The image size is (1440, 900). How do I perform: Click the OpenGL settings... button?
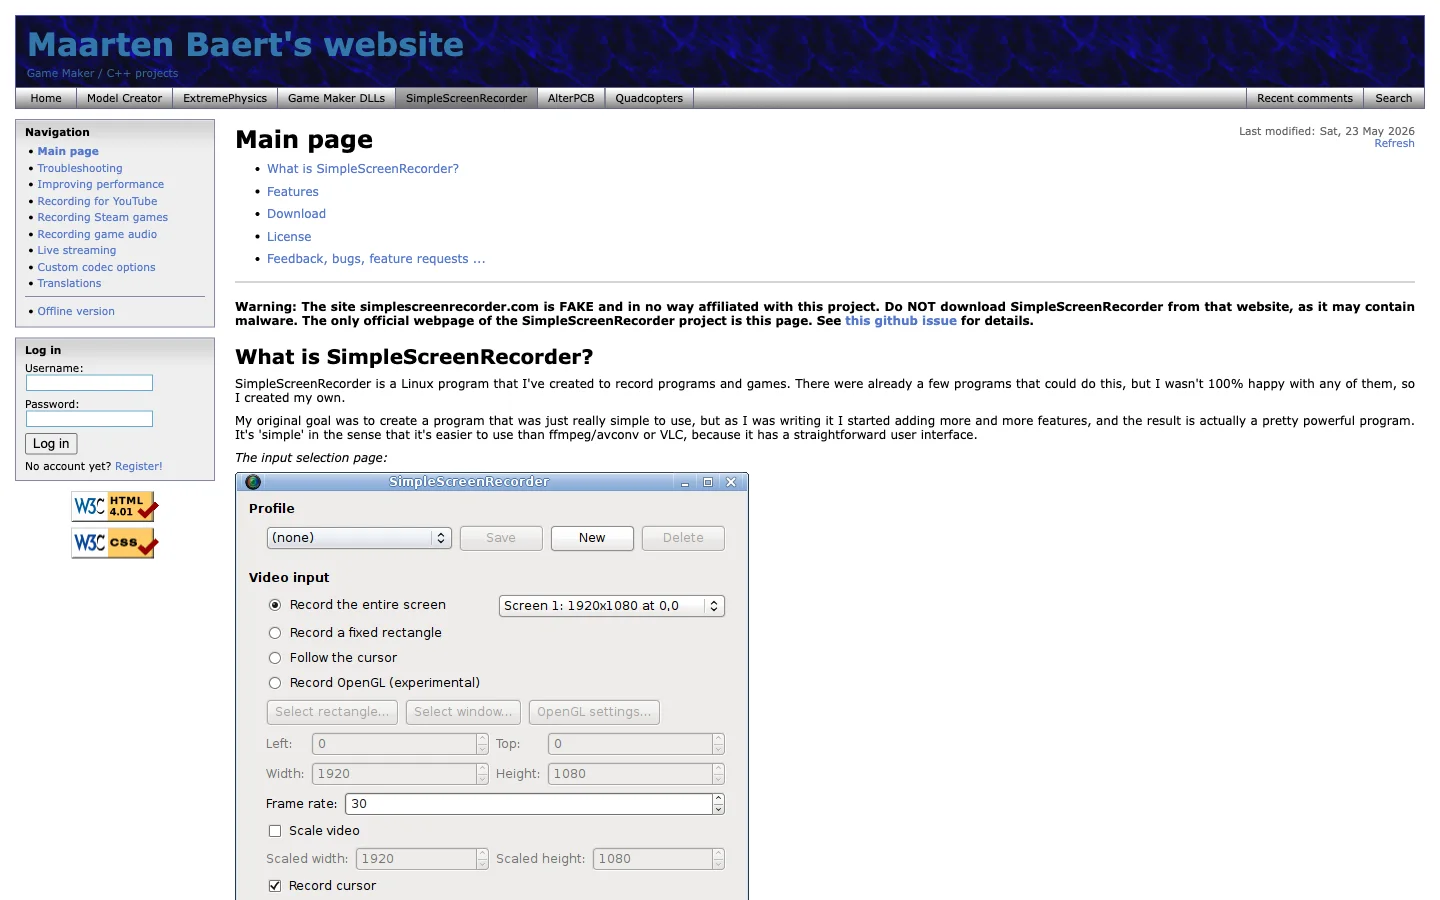pos(594,712)
